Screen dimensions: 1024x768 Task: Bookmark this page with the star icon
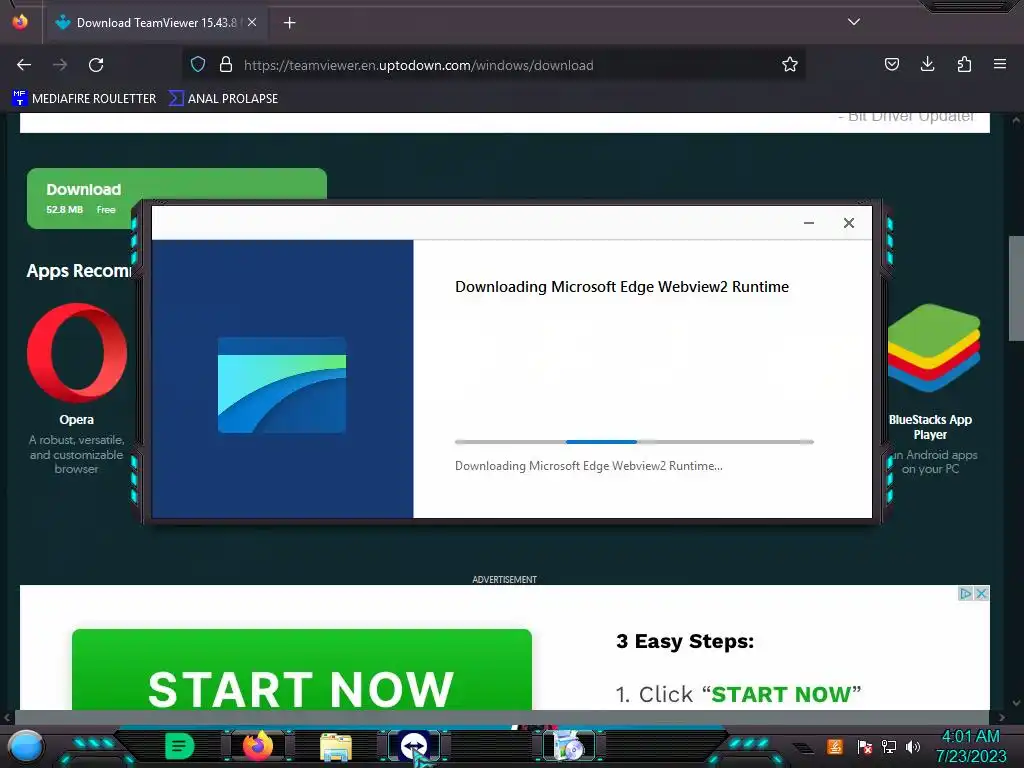[x=790, y=65]
